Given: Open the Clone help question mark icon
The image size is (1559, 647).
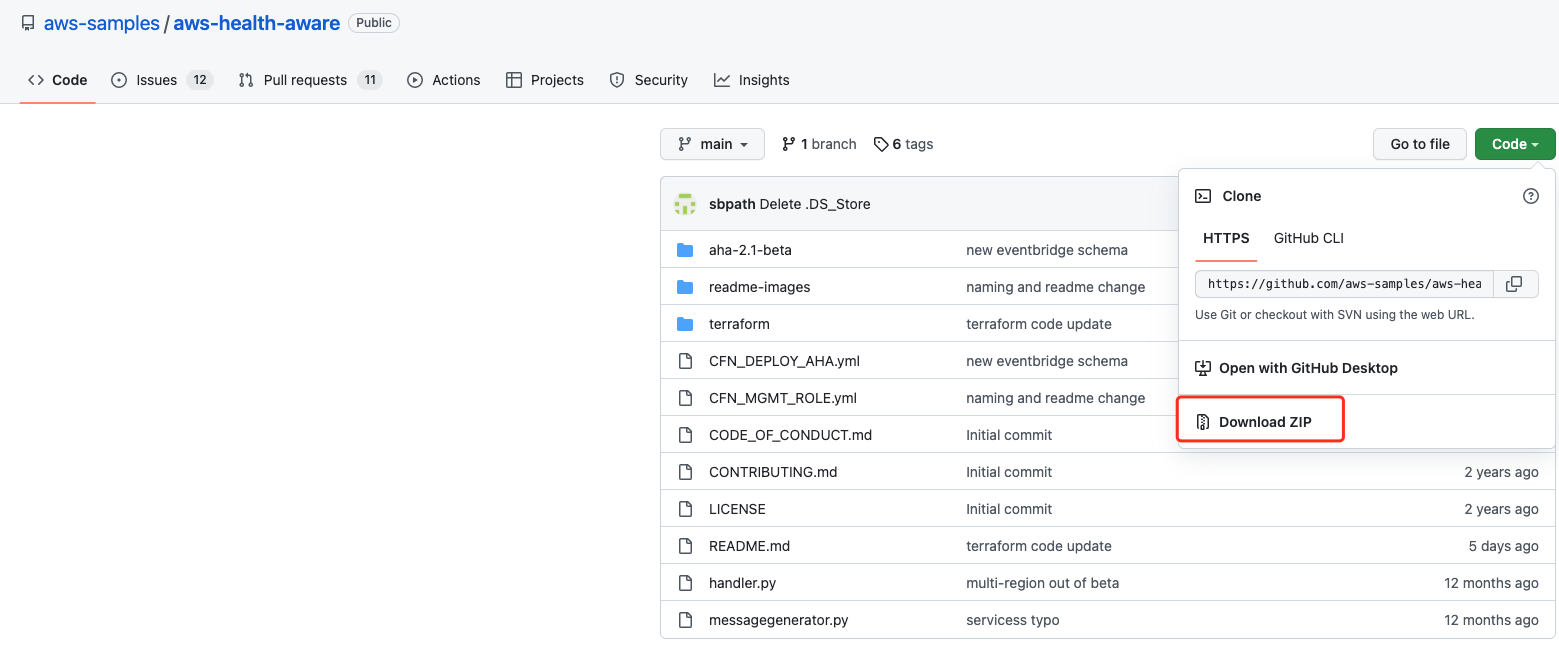Looking at the screenshot, I should tap(1530, 196).
